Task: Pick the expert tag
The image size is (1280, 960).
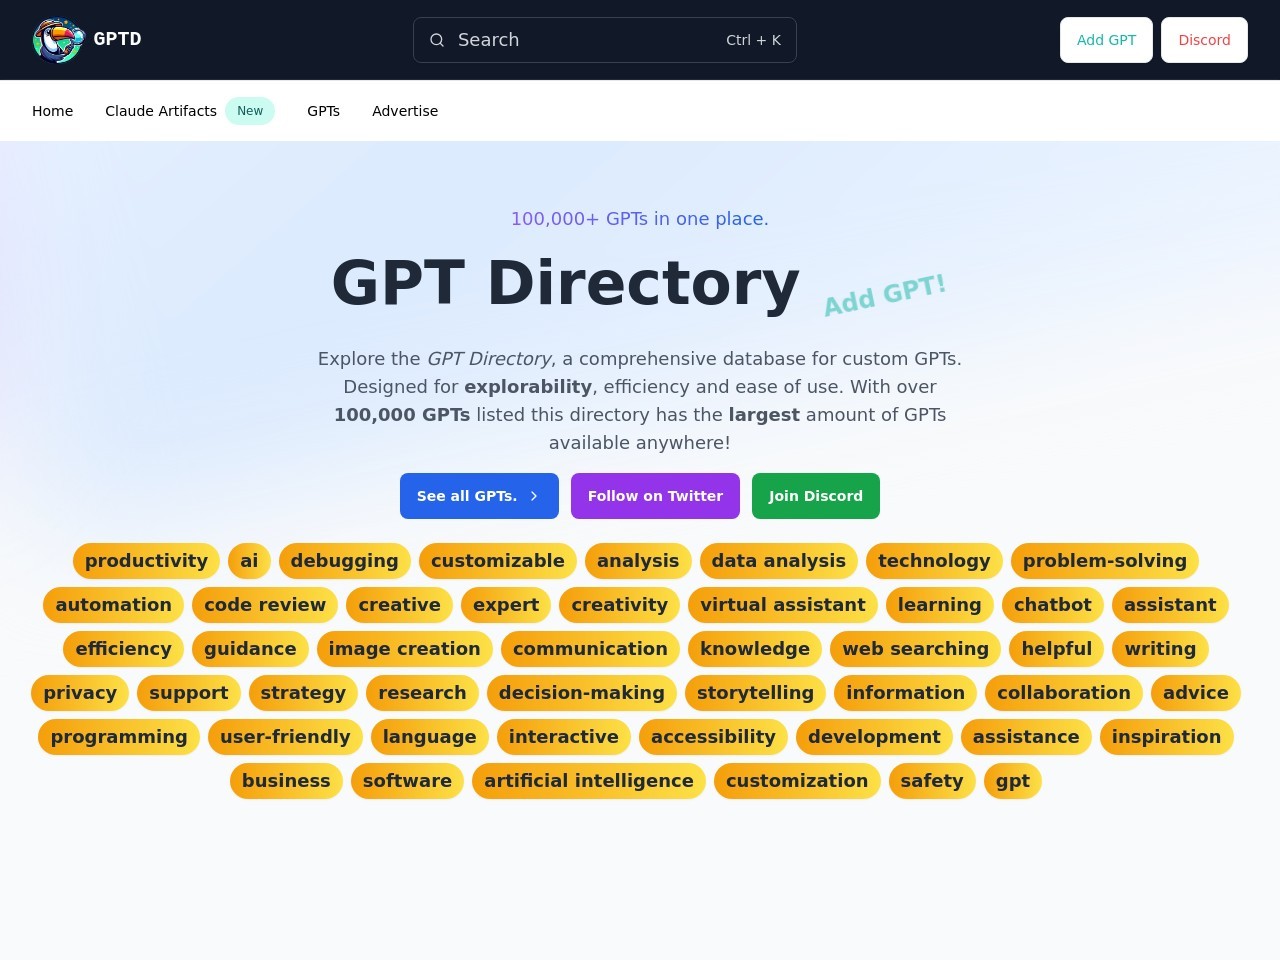Action: 506,605
